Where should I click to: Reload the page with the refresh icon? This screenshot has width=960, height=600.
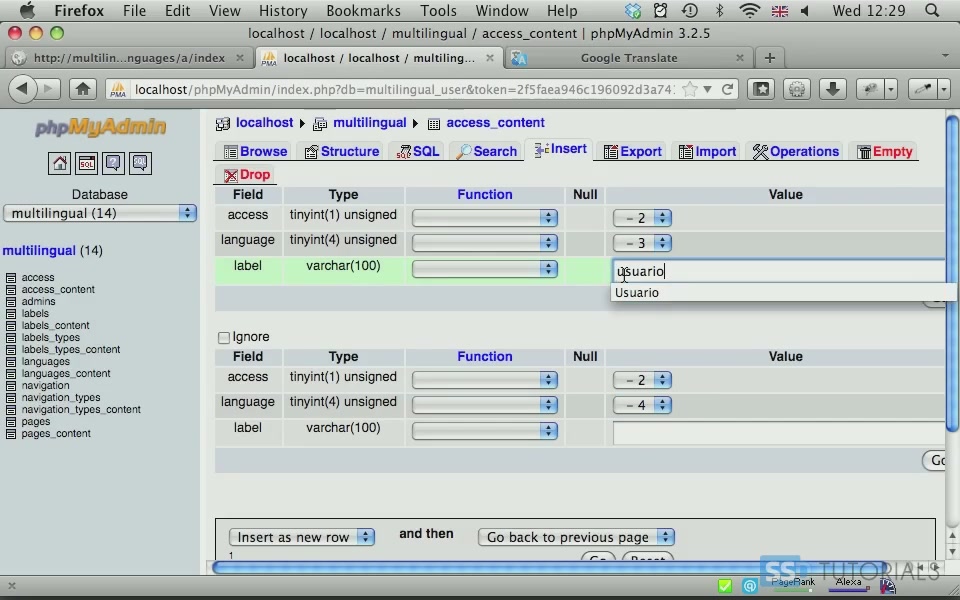click(x=727, y=89)
